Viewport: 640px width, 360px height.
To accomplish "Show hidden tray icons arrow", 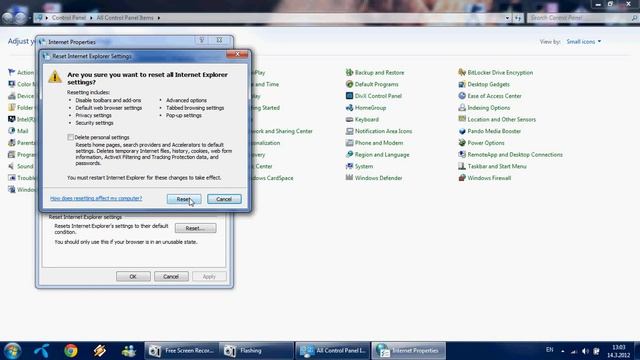I will coord(562,351).
